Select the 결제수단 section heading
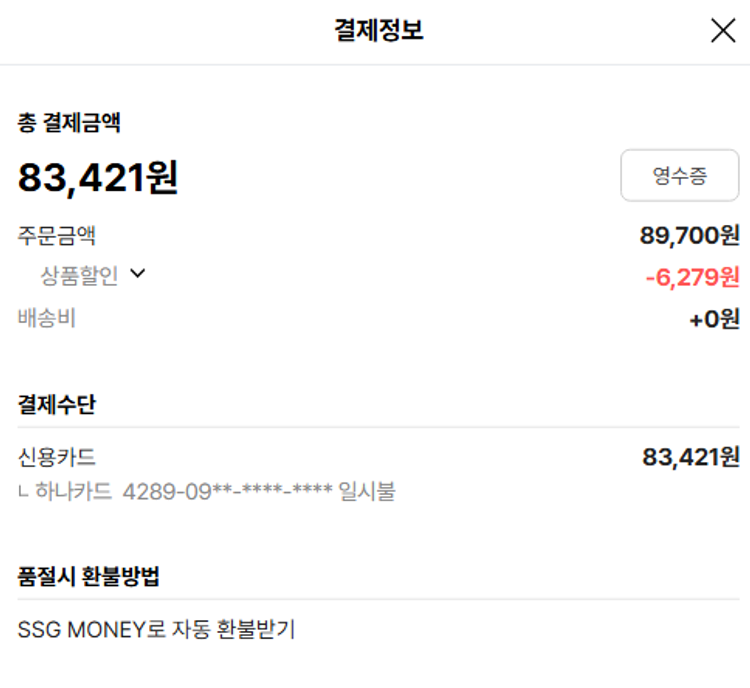The height and width of the screenshot is (688, 750). pyautogui.click(x=57, y=405)
